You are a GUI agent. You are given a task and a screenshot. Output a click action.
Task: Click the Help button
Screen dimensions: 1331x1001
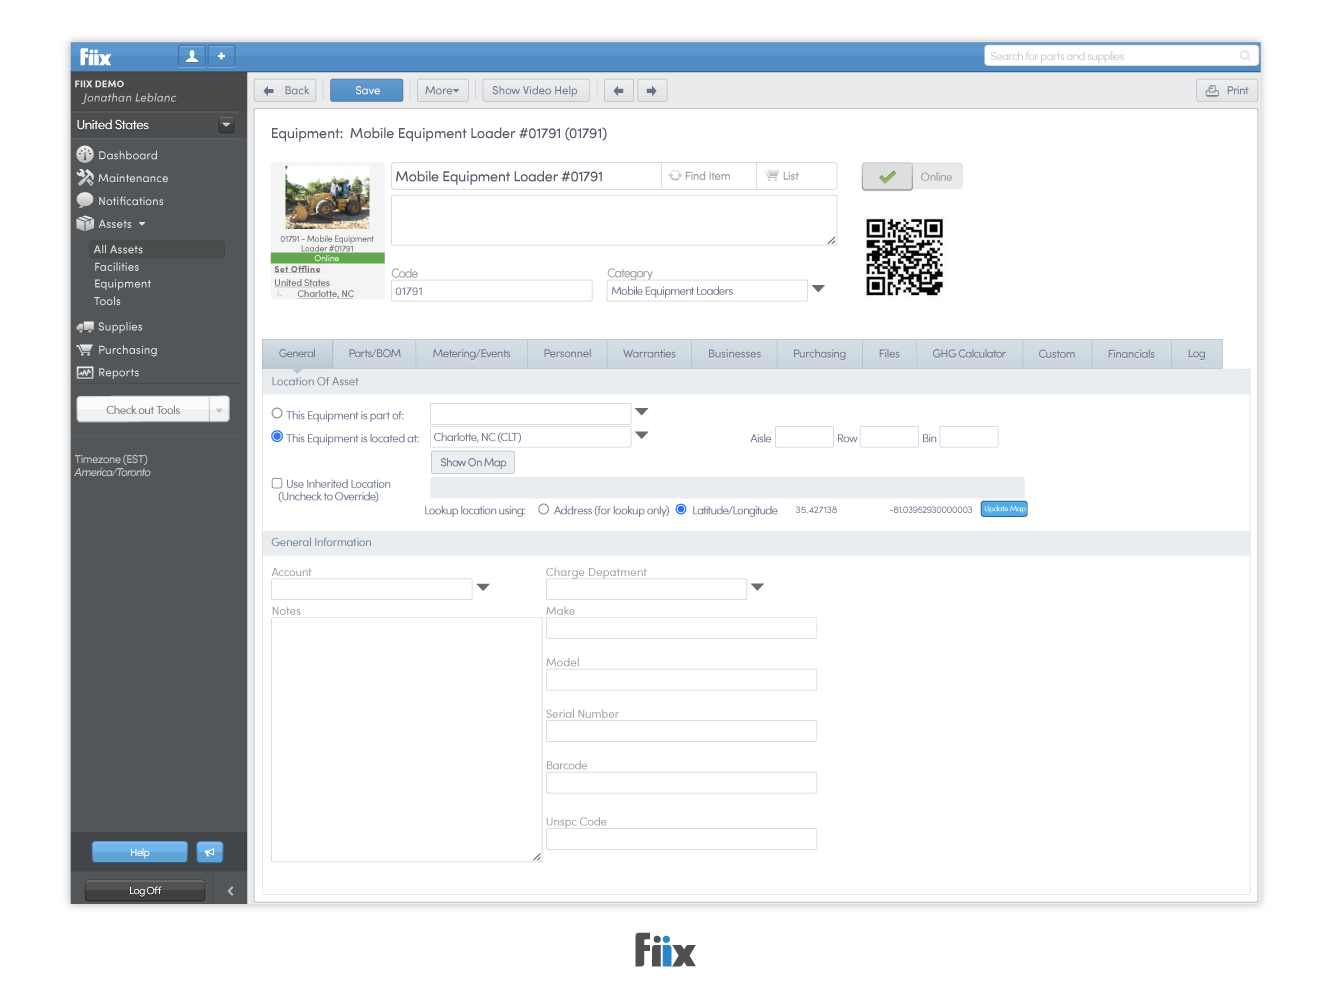pos(140,852)
